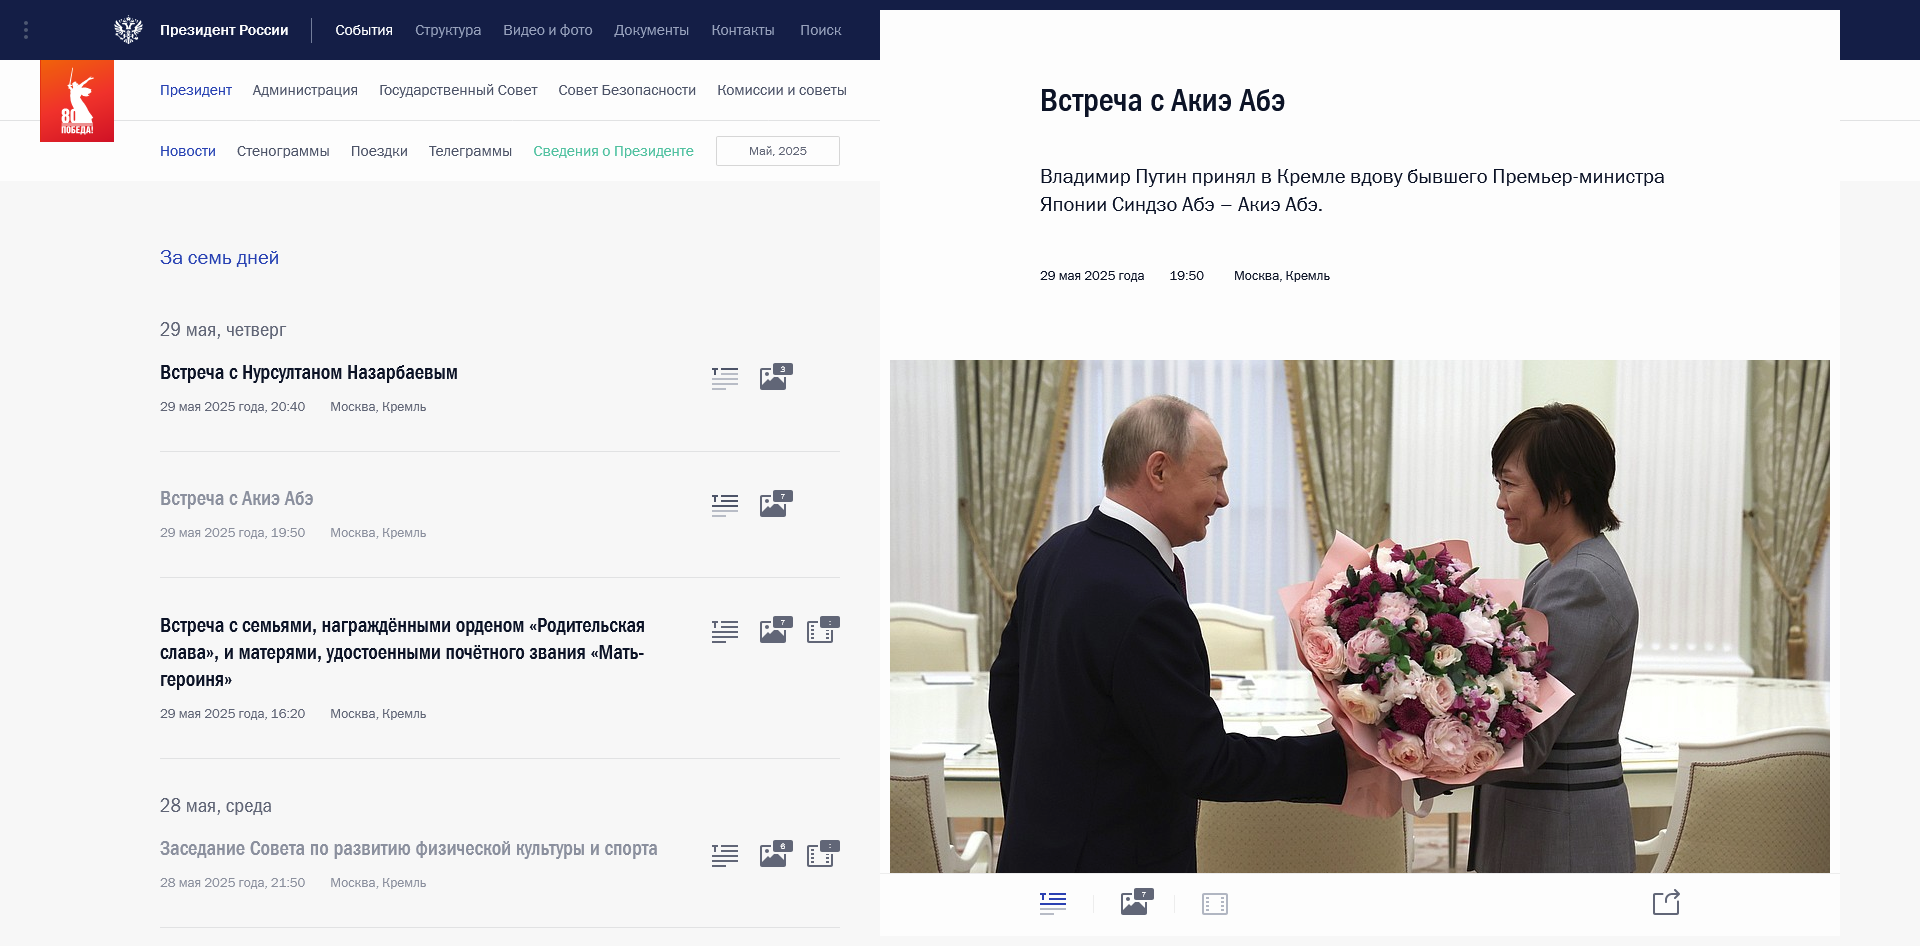Open the Структура menu
Screen dimensions: 1920x946
[448, 30]
